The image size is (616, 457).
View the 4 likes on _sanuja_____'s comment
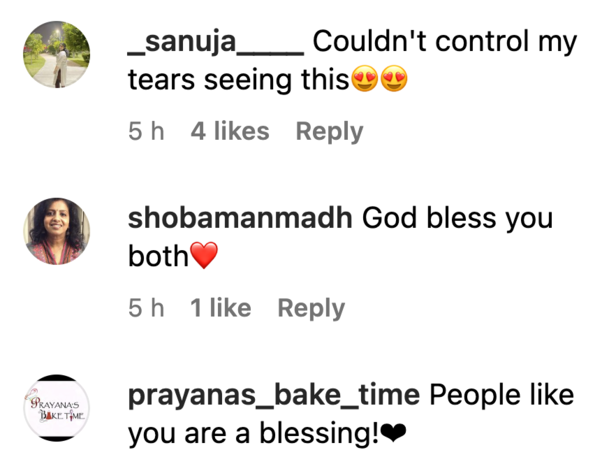coord(229,131)
